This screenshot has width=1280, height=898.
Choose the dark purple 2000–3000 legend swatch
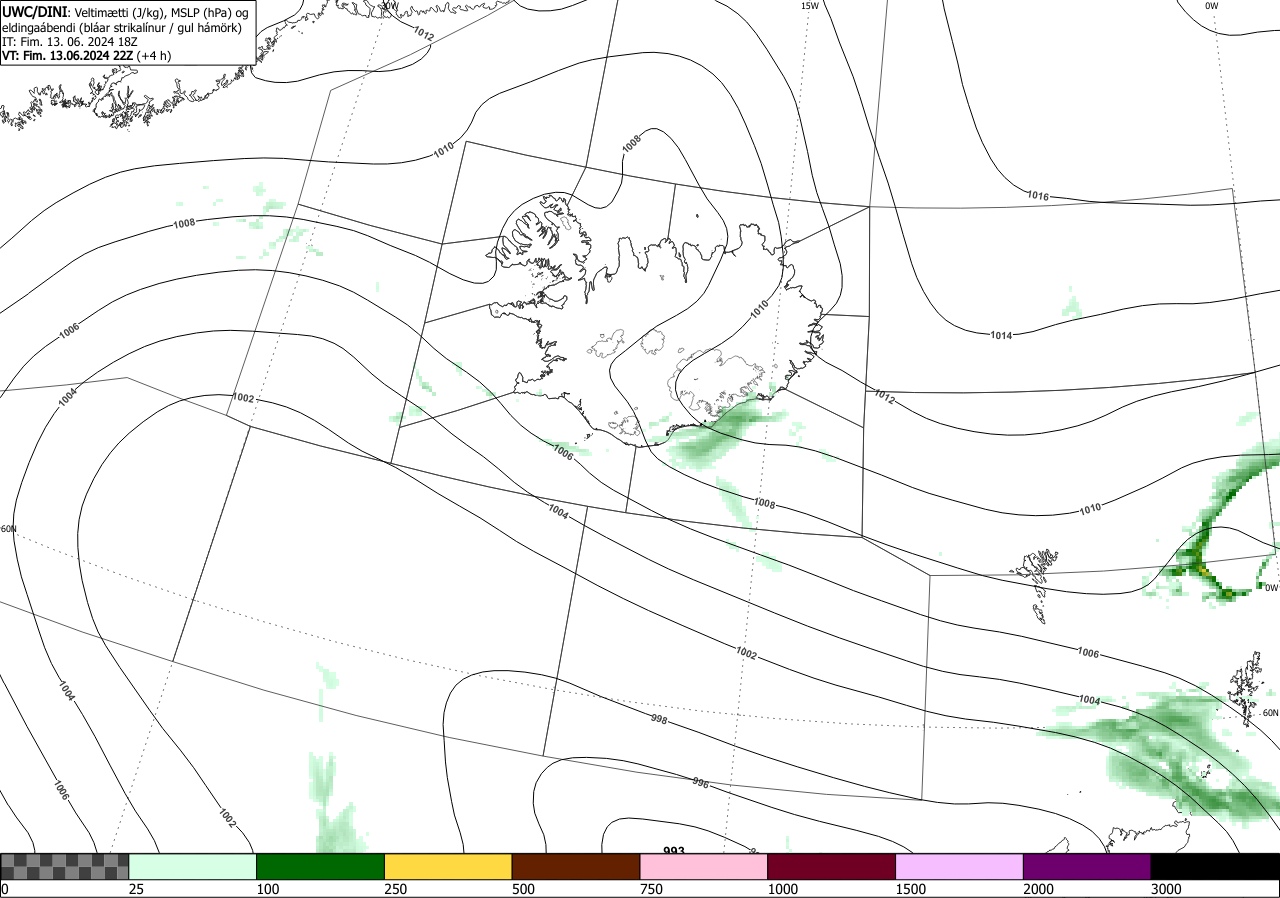tap(1087, 866)
